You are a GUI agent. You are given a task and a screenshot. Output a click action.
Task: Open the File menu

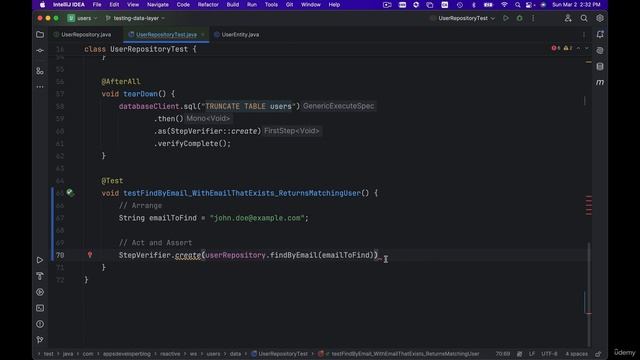(x=97, y=5)
